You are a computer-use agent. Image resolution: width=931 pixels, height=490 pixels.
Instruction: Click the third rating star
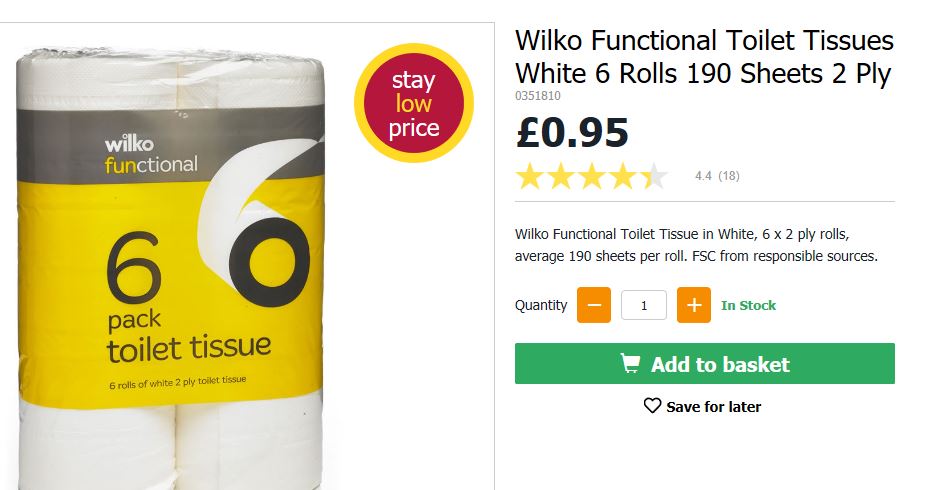pyautogui.click(x=591, y=176)
